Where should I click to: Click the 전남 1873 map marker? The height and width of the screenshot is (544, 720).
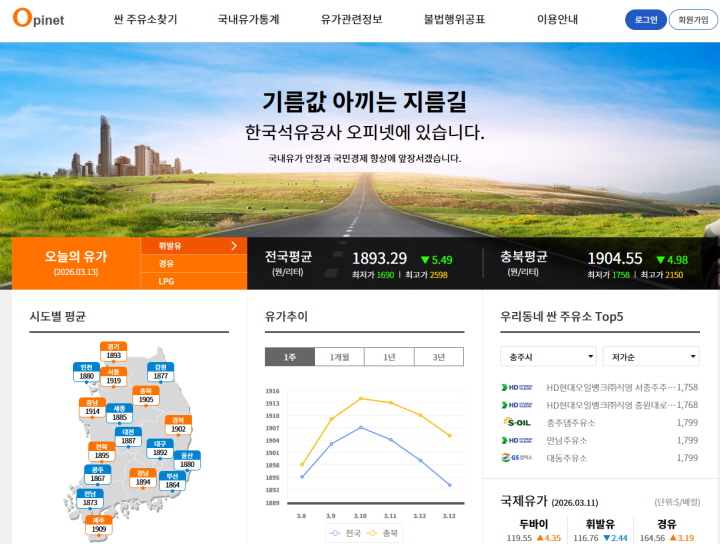90,498
